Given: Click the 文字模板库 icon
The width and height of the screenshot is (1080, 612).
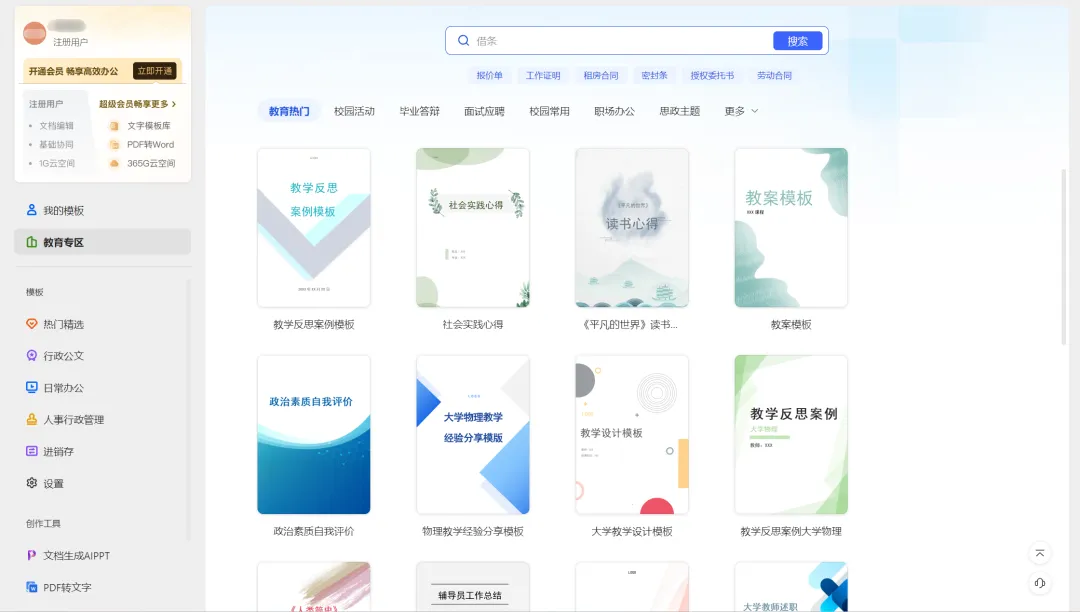Looking at the screenshot, I should point(114,126).
